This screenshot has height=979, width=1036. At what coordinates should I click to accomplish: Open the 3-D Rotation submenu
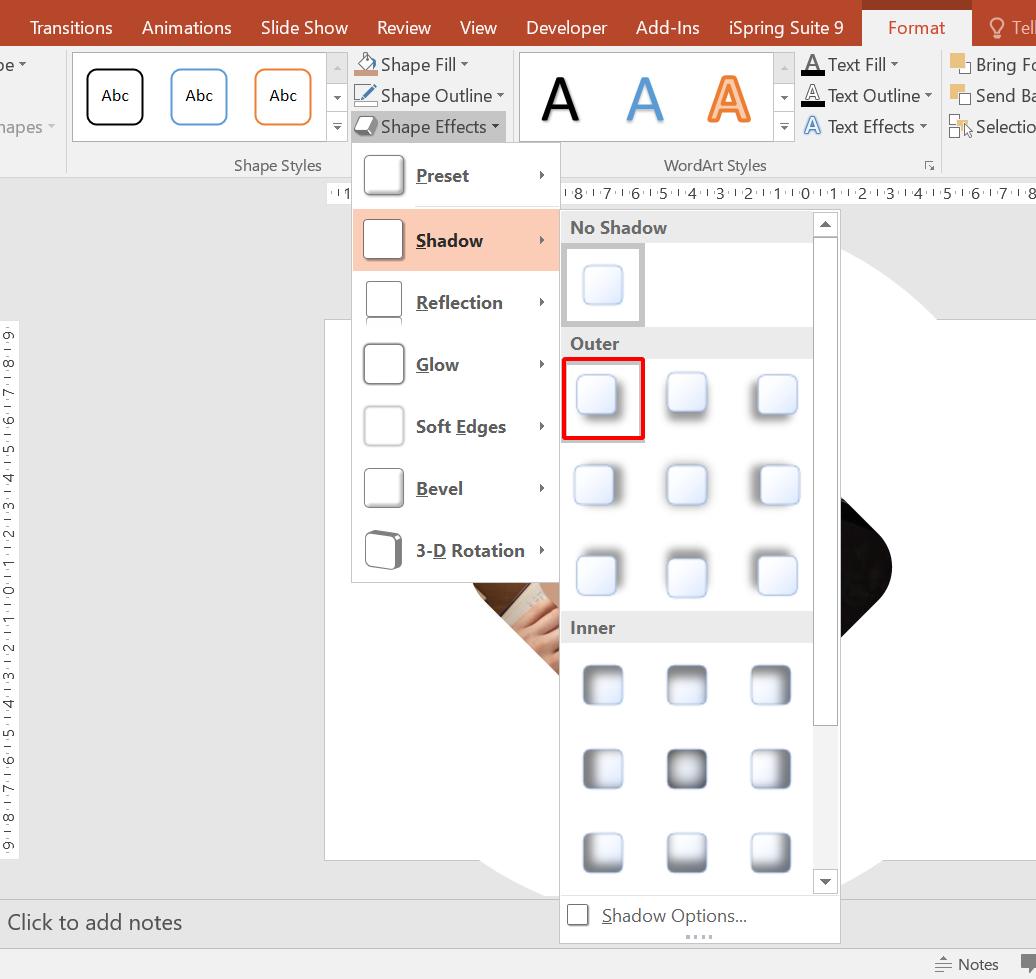click(x=470, y=550)
